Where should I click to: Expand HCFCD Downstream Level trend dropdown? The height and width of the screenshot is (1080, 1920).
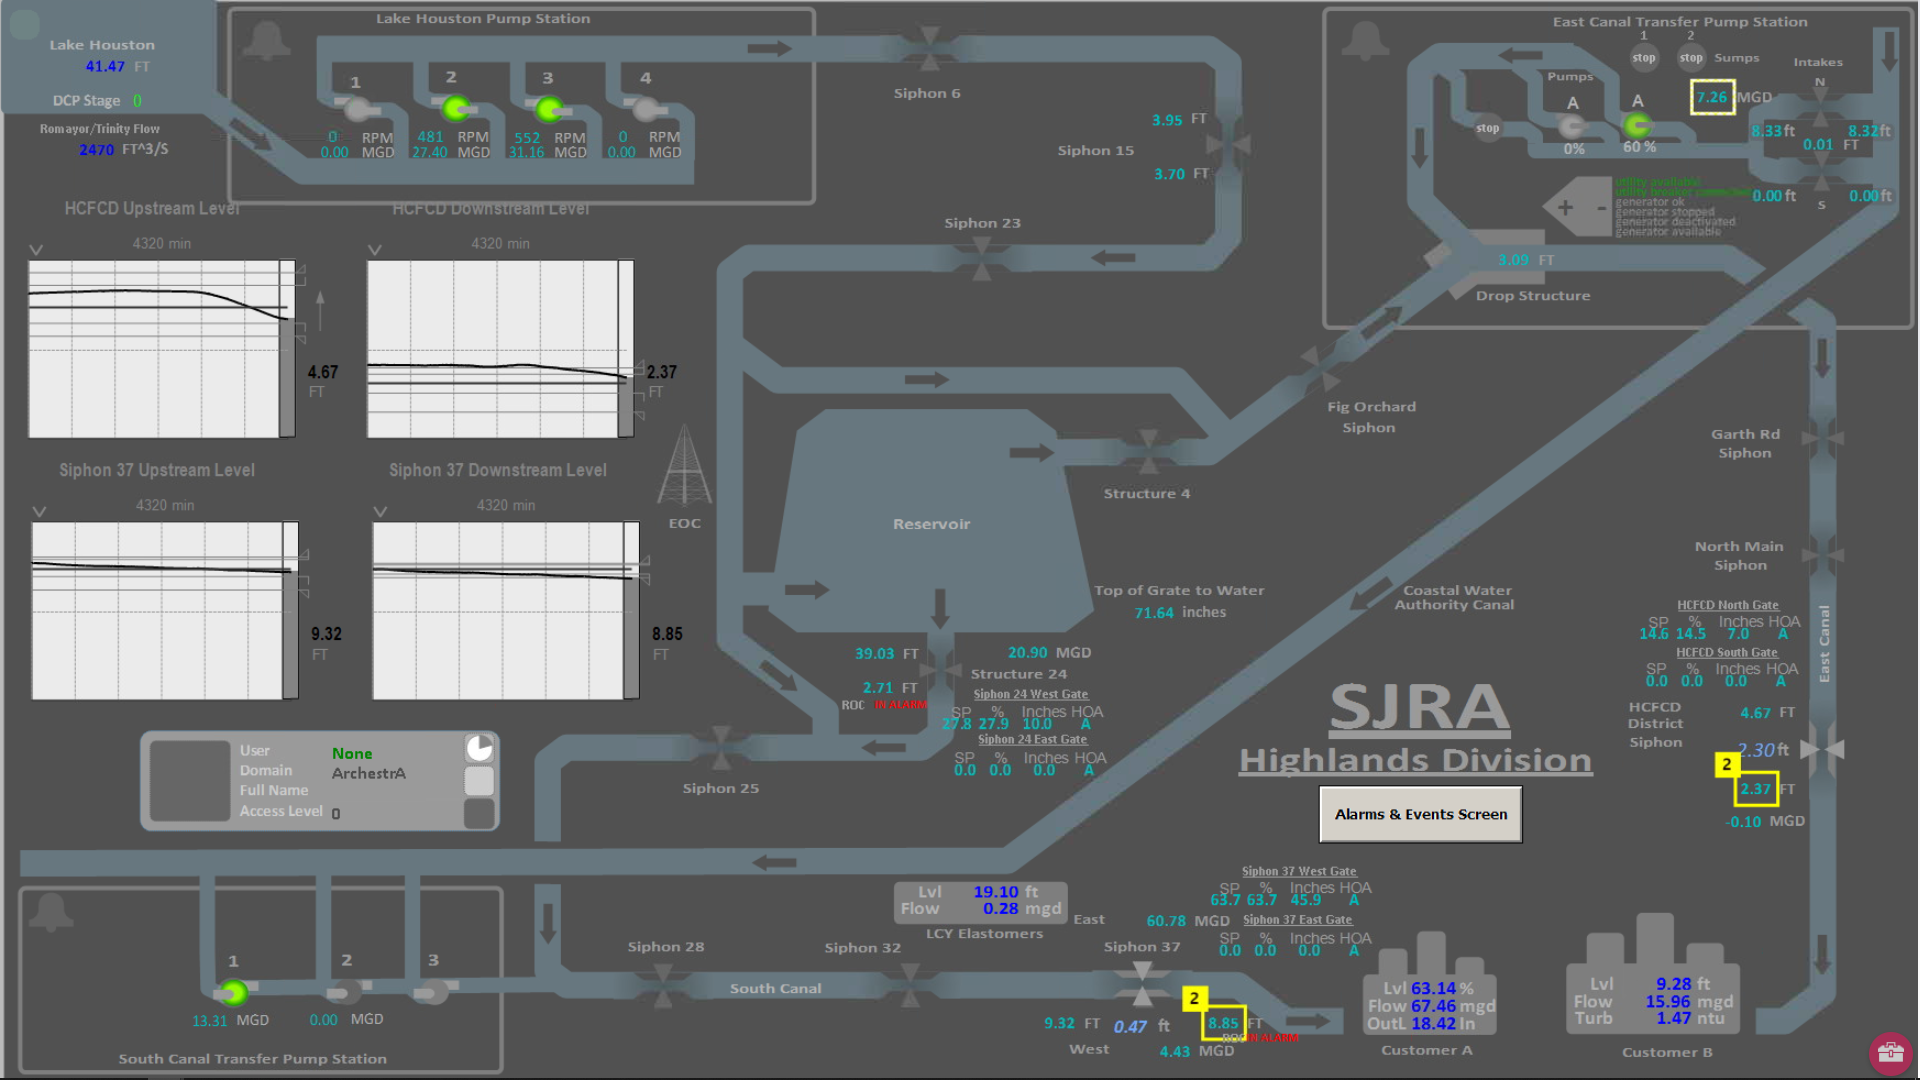click(375, 249)
